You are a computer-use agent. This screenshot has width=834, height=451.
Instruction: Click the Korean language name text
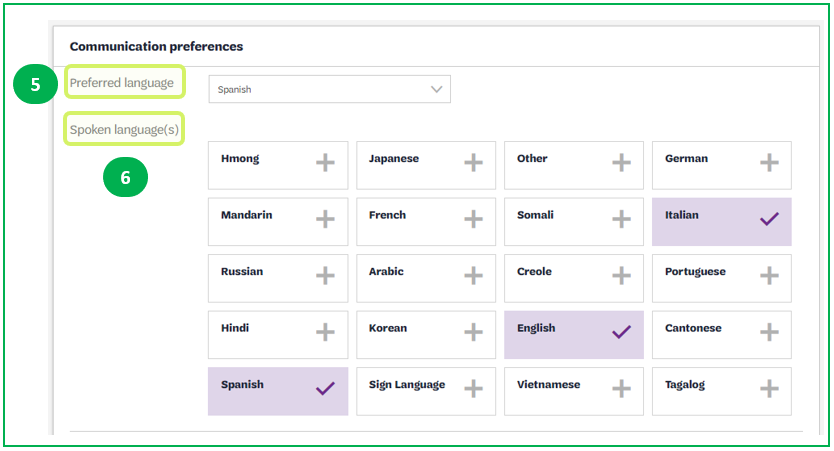pyautogui.click(x=388, y=328)
